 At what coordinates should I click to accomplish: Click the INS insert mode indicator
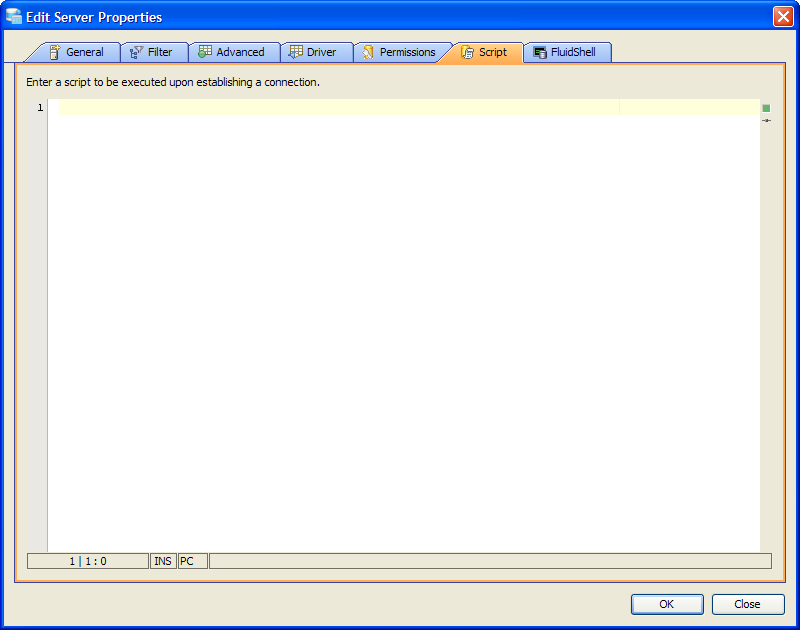click(x=163, y=561)
